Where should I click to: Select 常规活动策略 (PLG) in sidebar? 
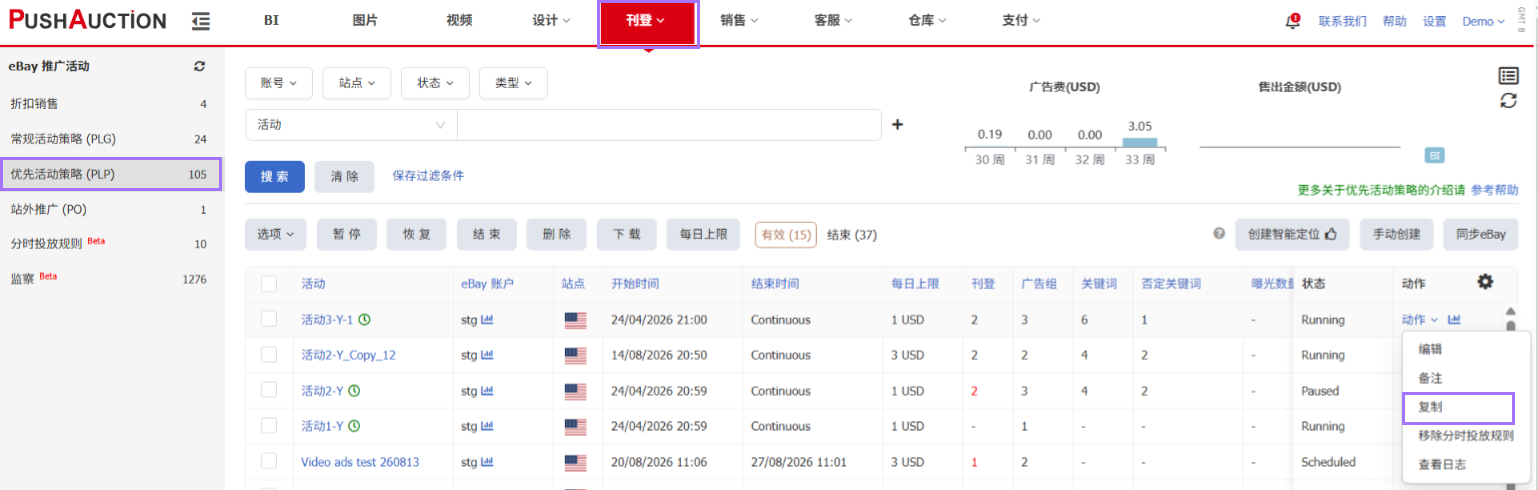(110, 138)
